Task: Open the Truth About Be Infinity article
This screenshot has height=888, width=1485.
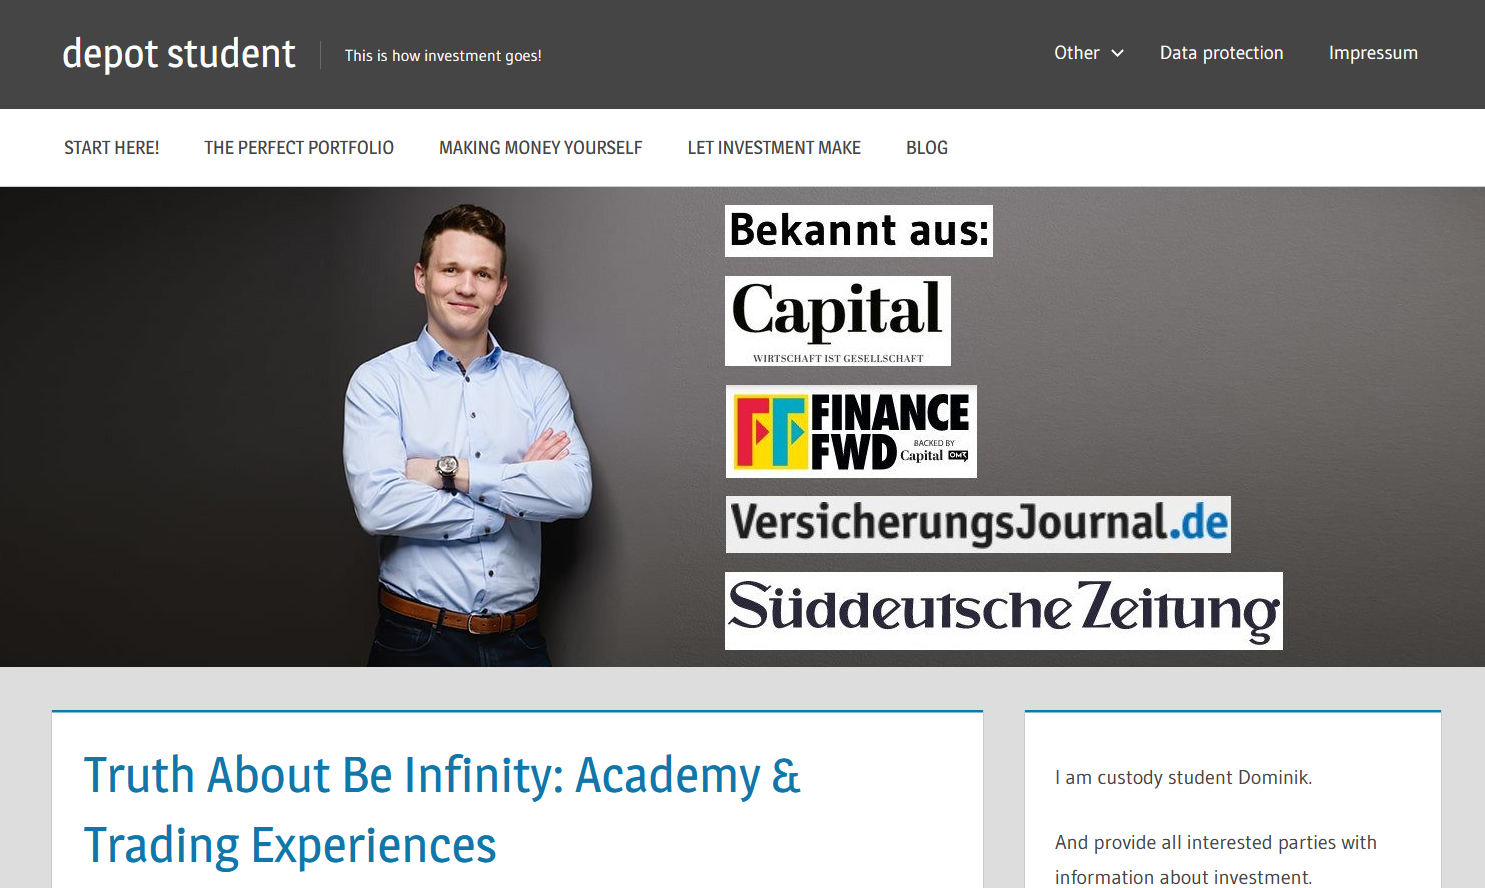Action: tap(442, 810)
